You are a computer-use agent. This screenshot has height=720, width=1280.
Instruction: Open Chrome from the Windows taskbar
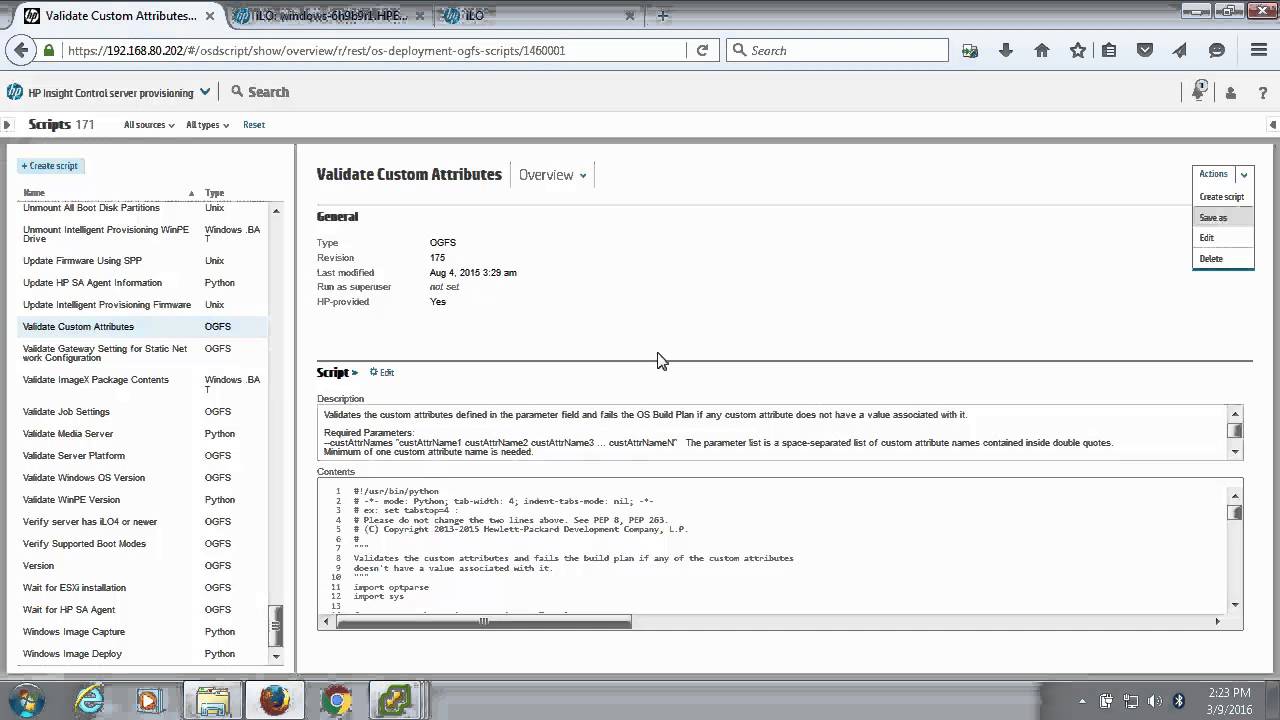click(335, 700)
